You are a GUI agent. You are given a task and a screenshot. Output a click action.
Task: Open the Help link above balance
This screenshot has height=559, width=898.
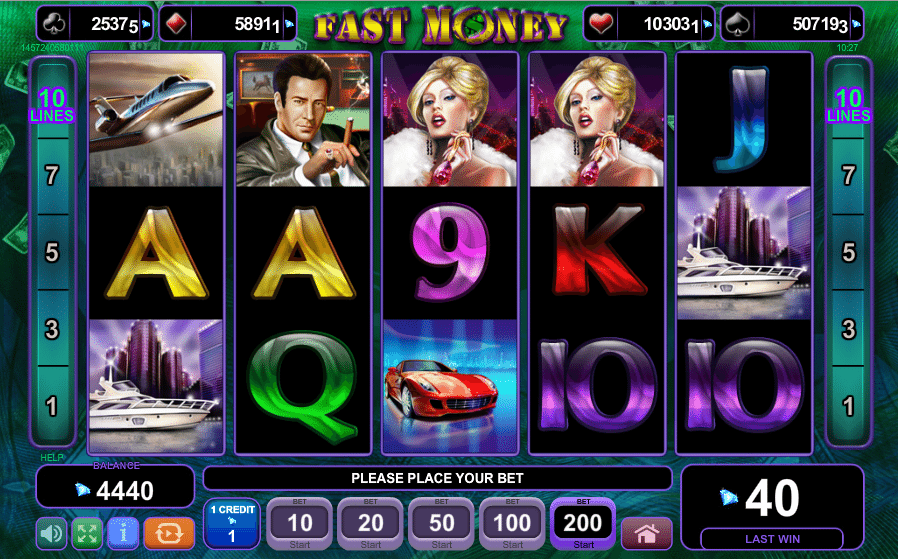coord(52,458)
